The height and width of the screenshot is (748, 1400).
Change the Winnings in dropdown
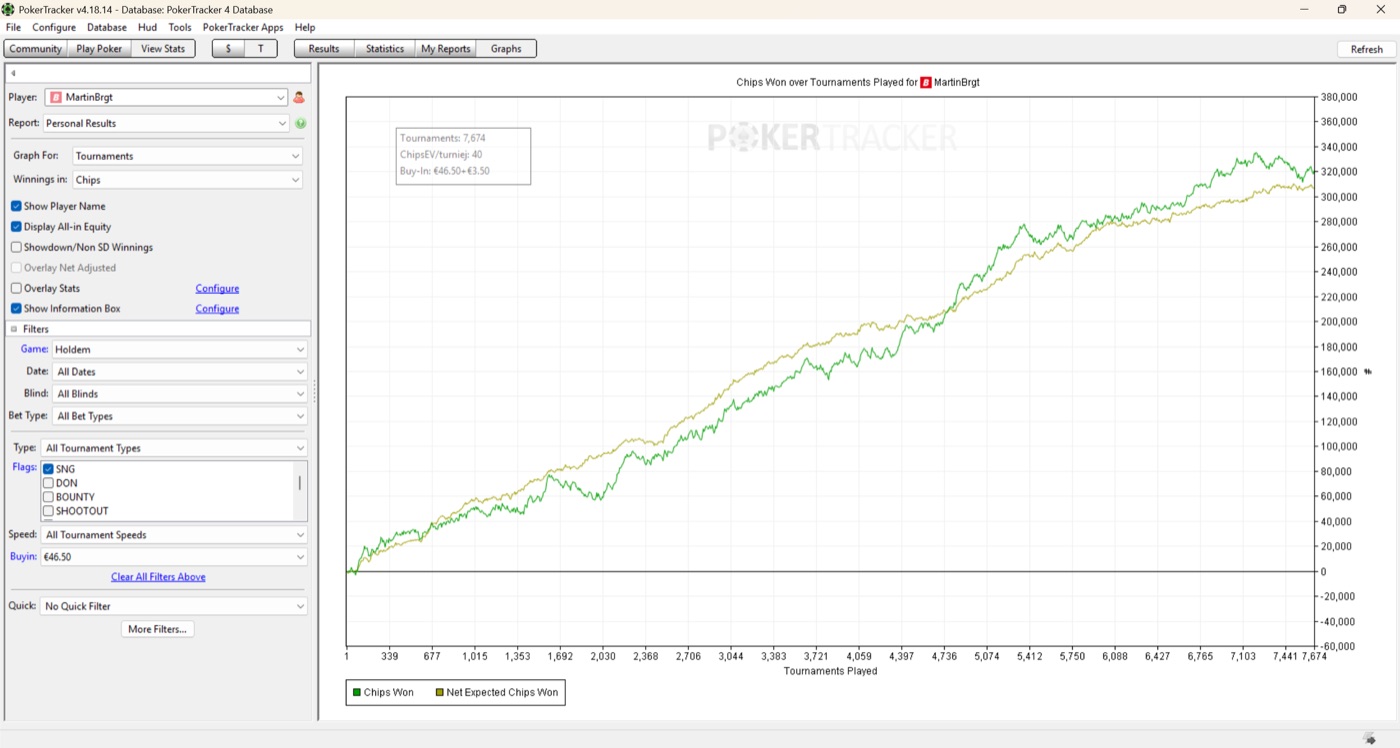coord(187,180)
